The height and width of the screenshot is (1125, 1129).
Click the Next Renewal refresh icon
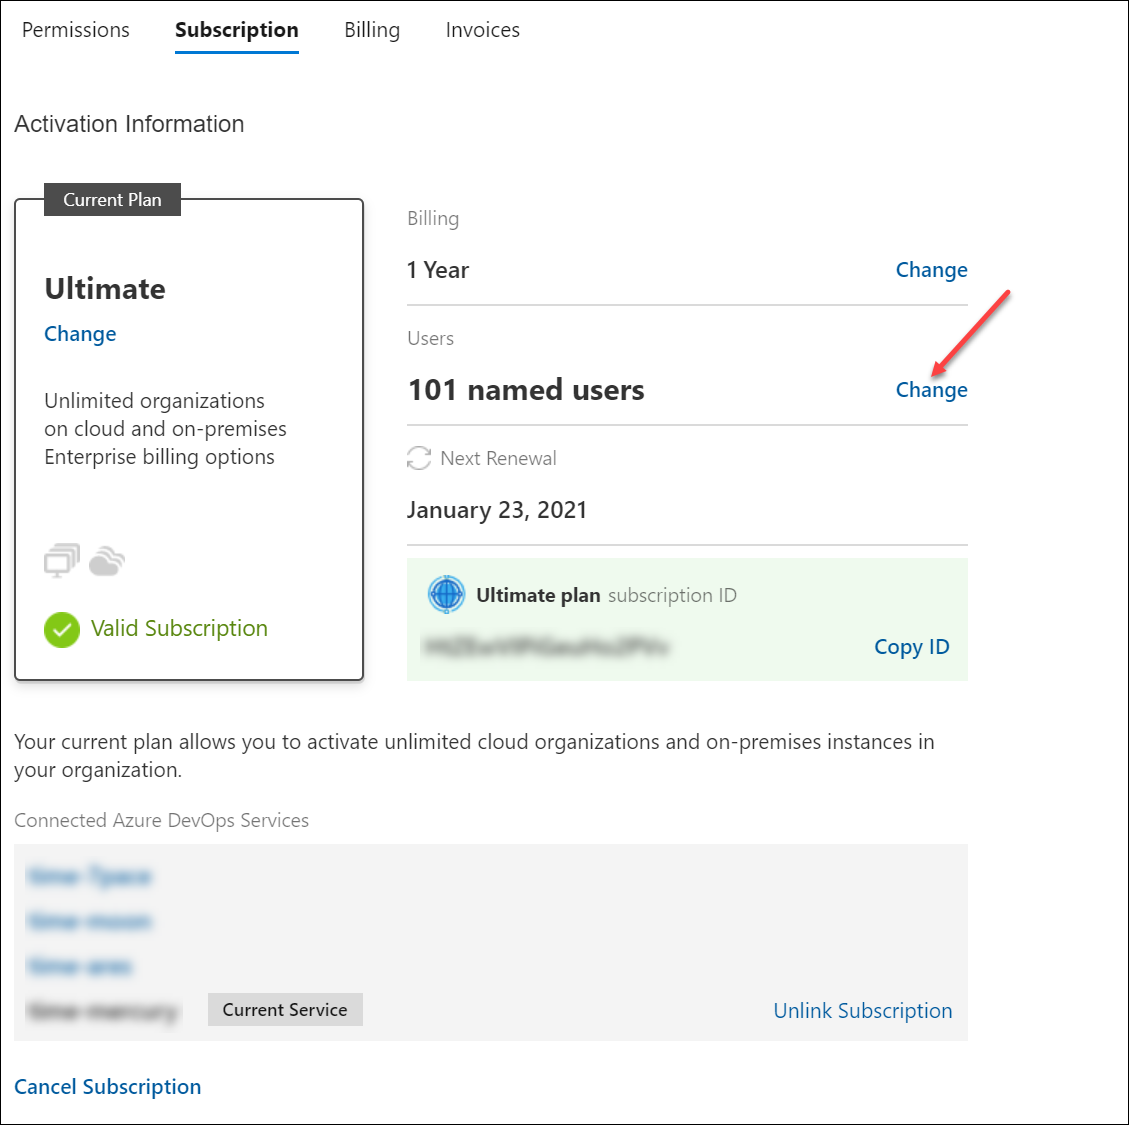(x=419, y=458)
